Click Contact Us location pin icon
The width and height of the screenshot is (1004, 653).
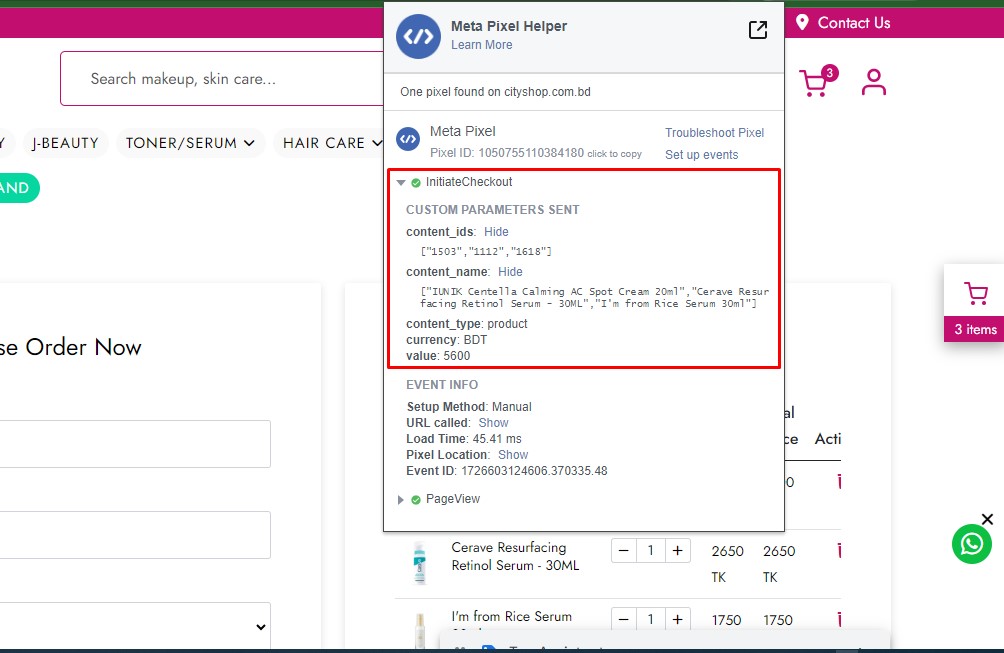coord(802,23)
